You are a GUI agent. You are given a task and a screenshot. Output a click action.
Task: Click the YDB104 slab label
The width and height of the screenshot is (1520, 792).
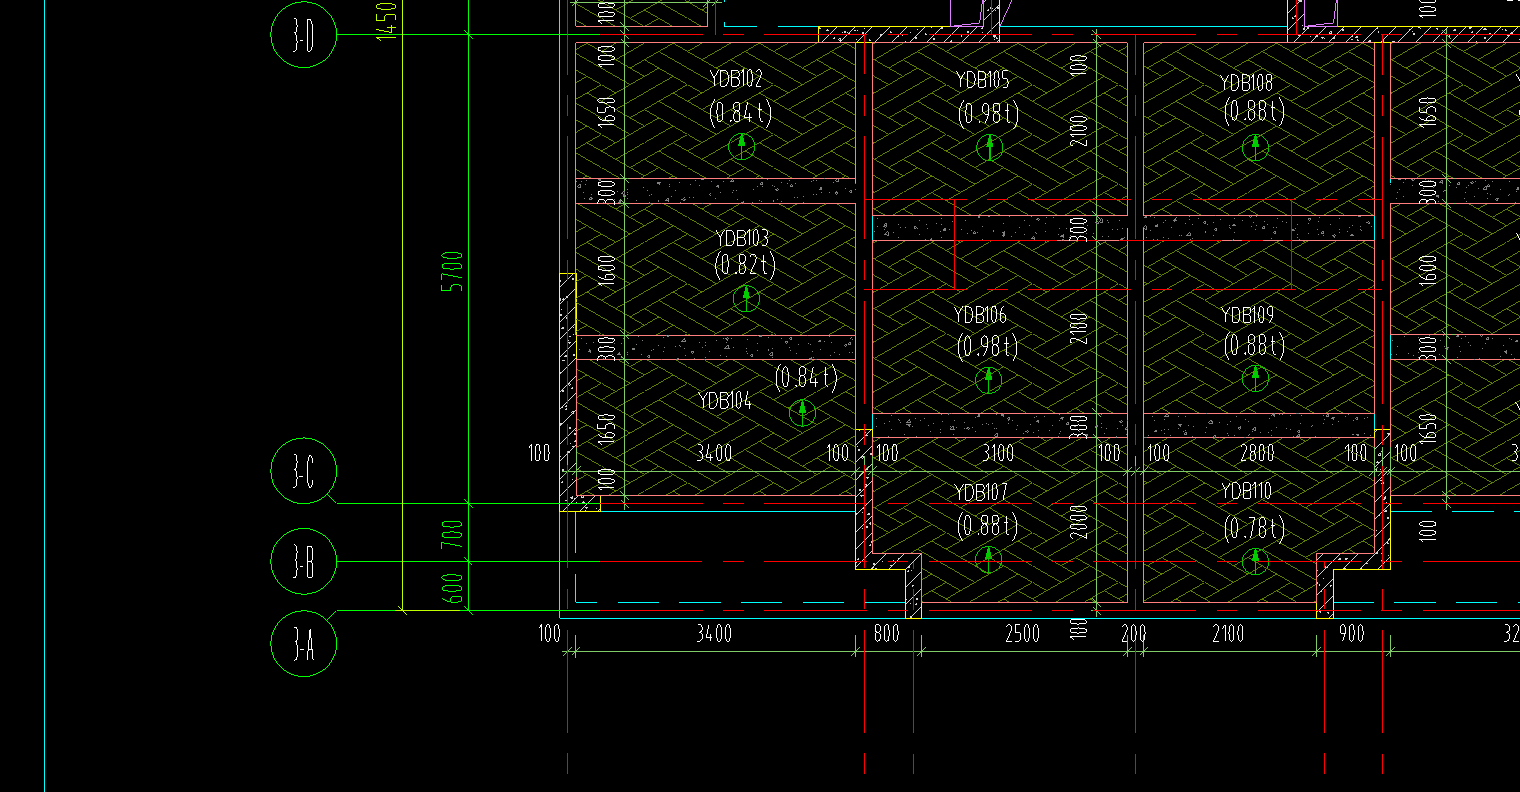point(725,401)
